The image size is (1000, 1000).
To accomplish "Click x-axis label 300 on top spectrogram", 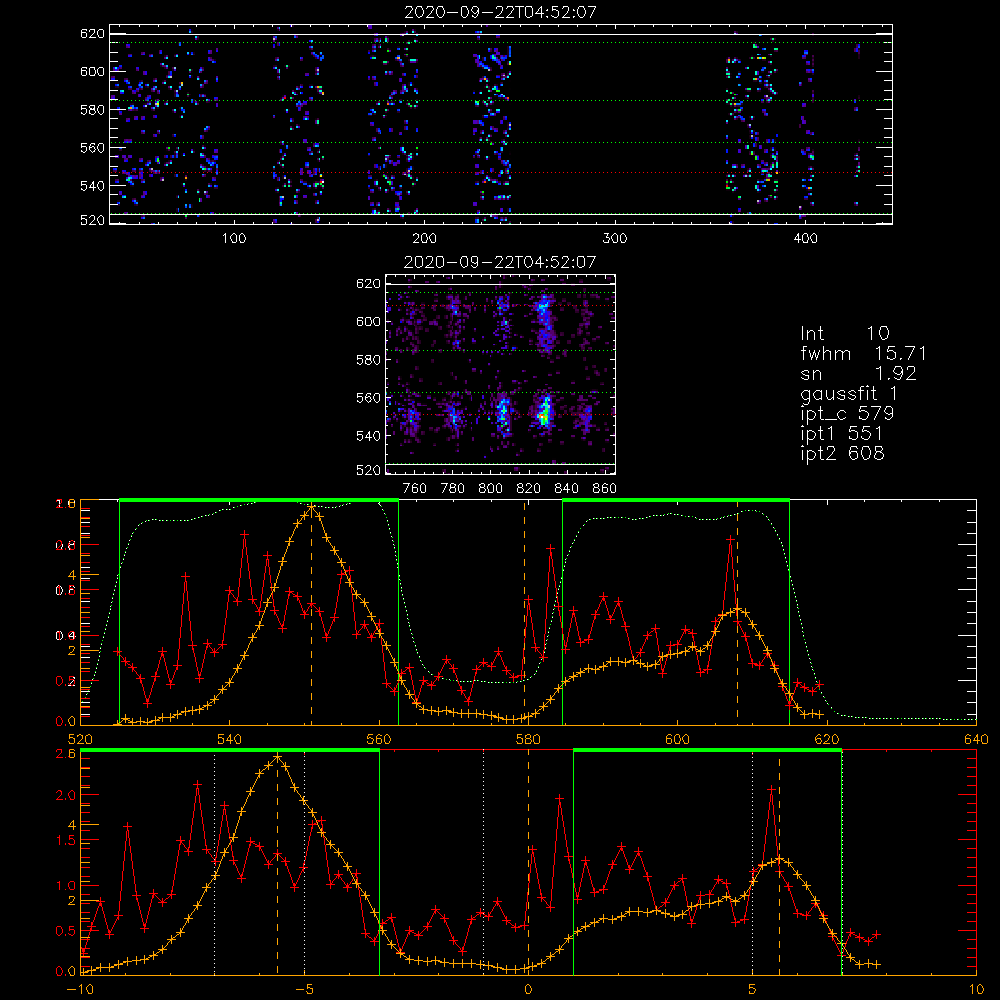I will 615,238.
